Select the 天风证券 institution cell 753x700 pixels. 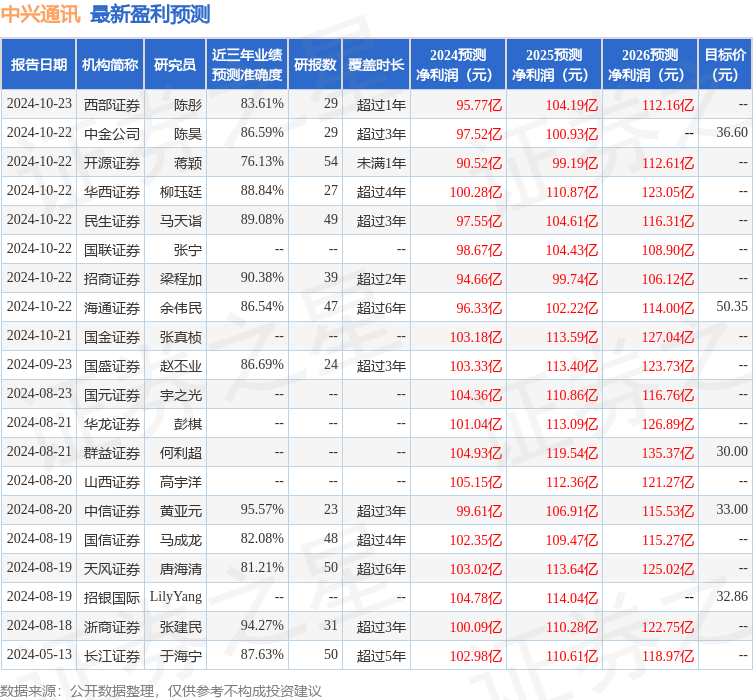pyautogui.click(x=112, y=569)
